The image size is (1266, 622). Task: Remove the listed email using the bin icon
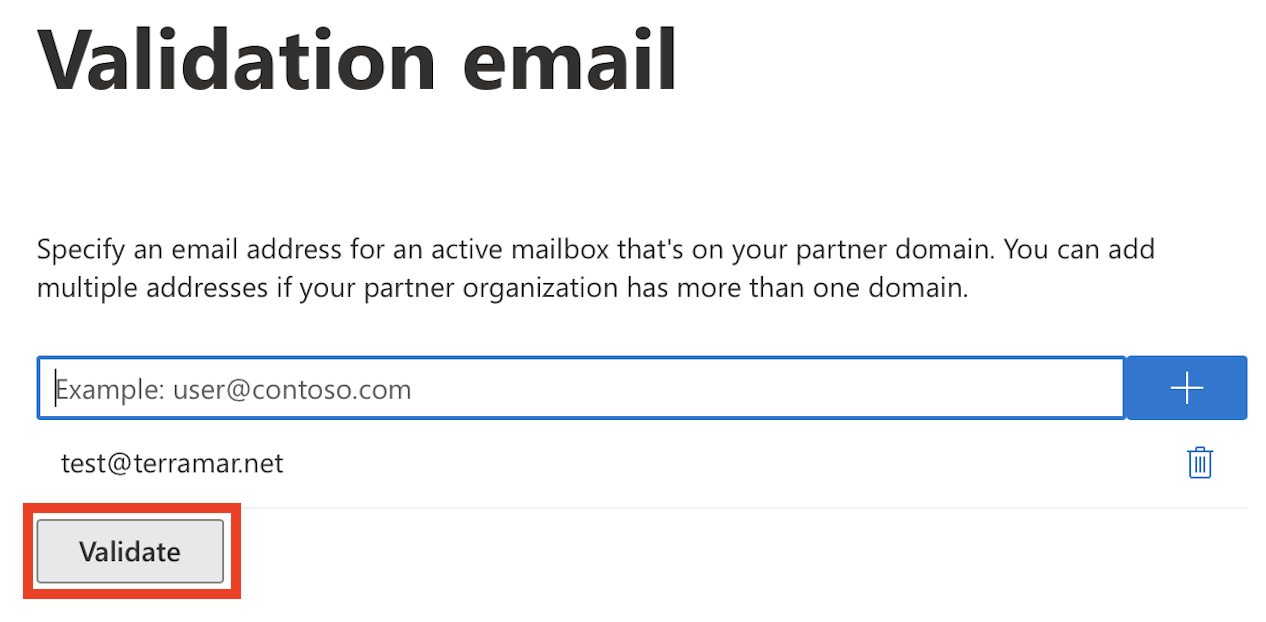[x=1199, y=463]
